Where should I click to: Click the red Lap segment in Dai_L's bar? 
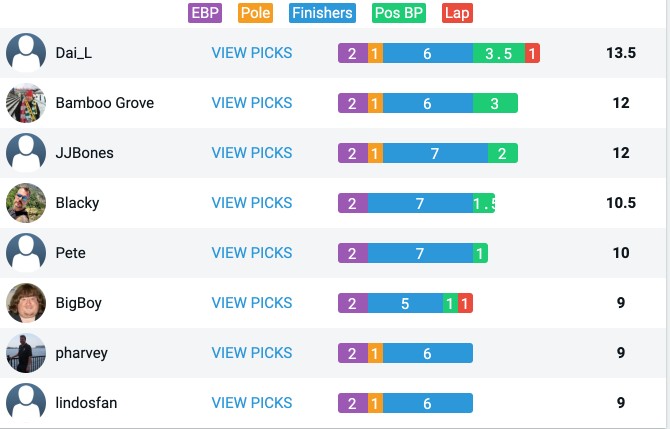click(x=532, y=53)
